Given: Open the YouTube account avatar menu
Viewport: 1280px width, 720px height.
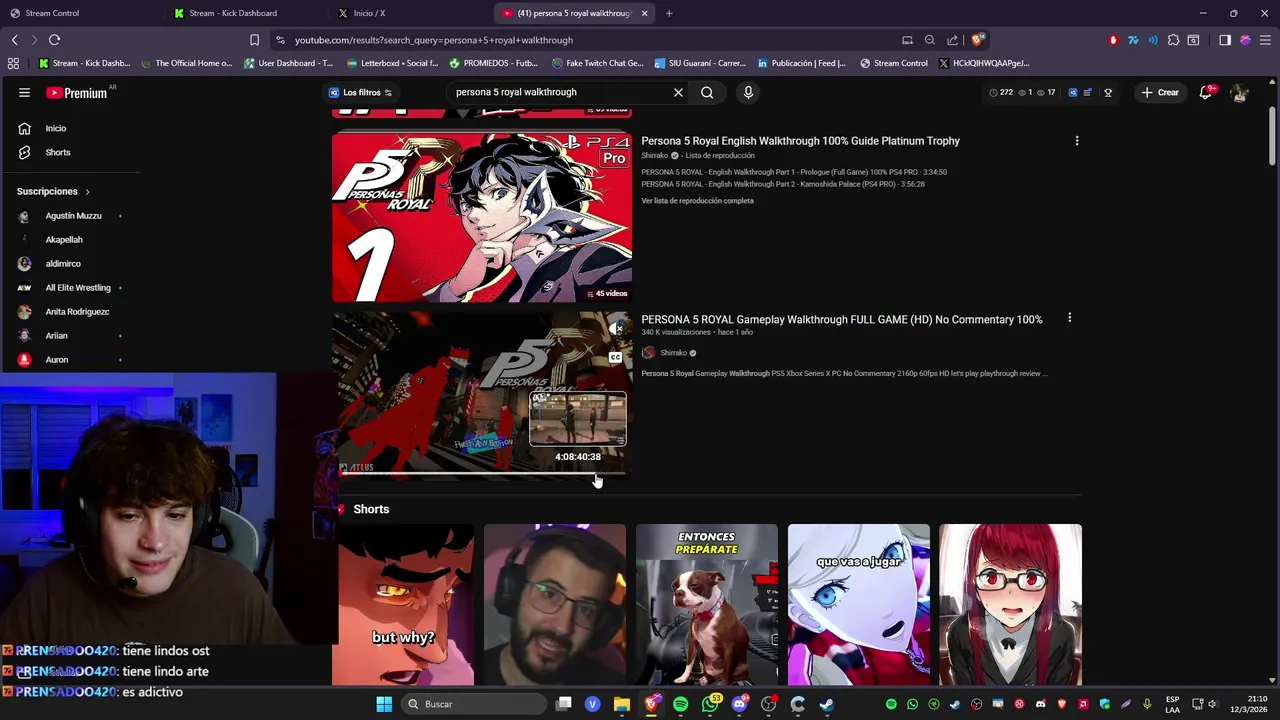Looking at the screenshot, I should tap(1239, 92).
